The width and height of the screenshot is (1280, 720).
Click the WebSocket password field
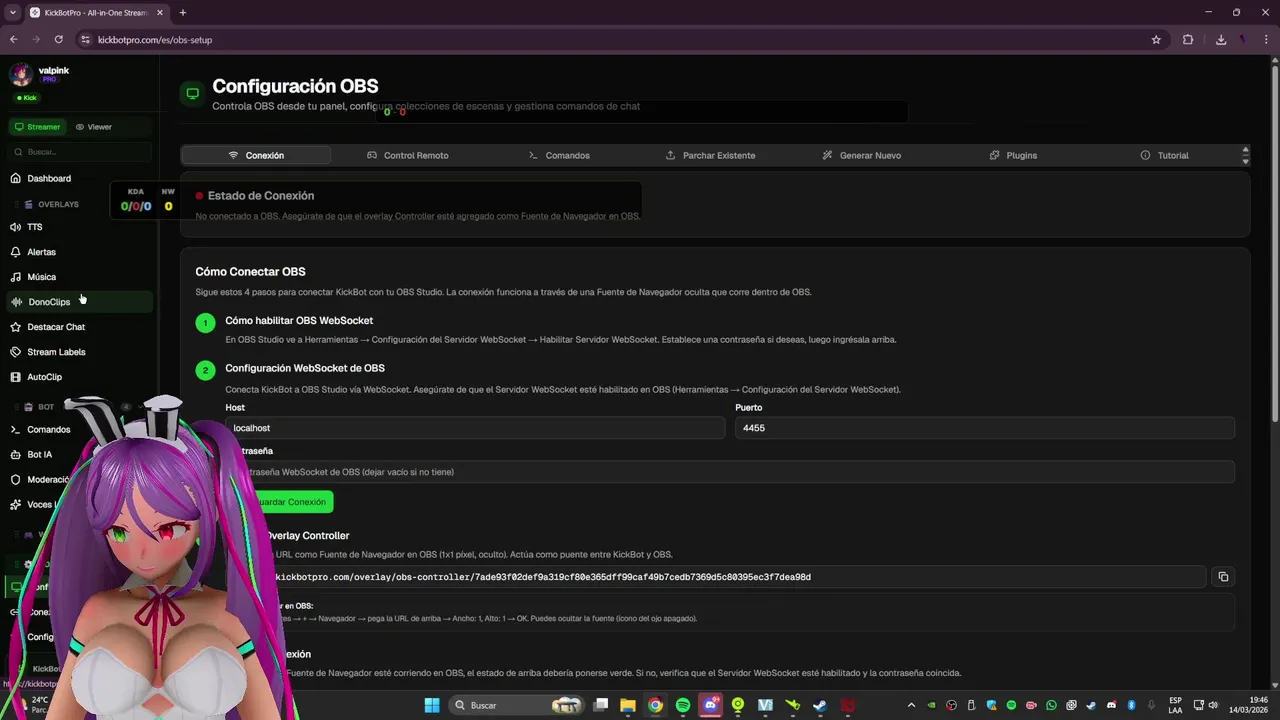click(x=730, y=472)
